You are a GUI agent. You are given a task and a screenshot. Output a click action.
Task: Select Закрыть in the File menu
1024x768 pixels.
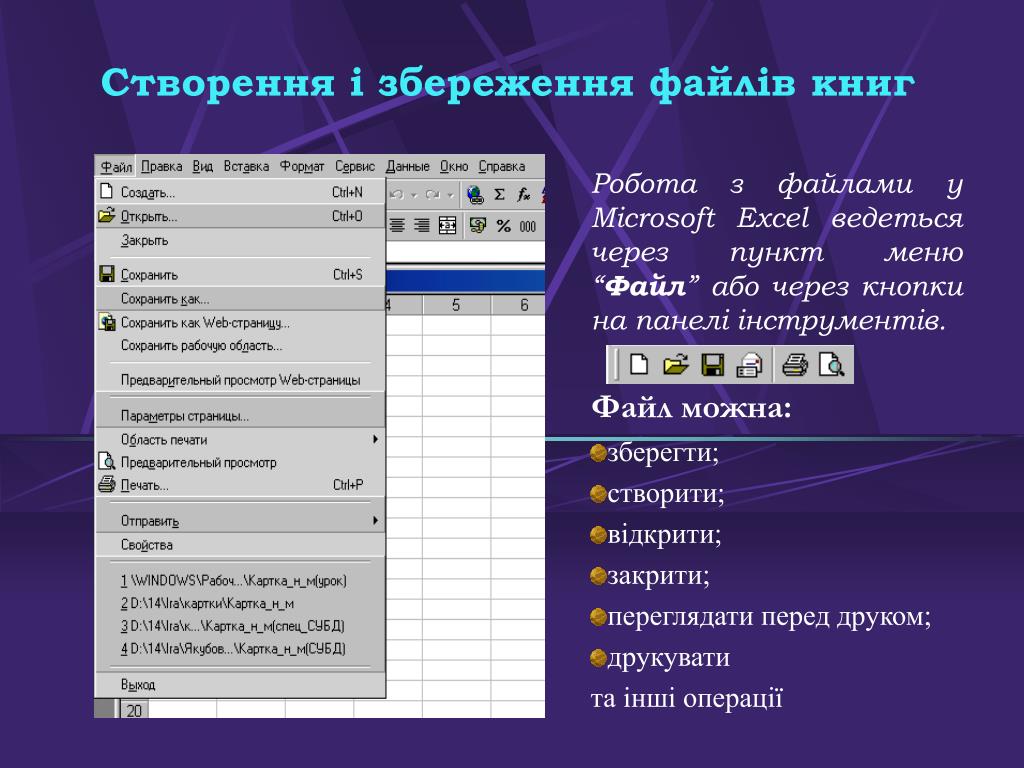pyautogui.click(x=240, y=240)
